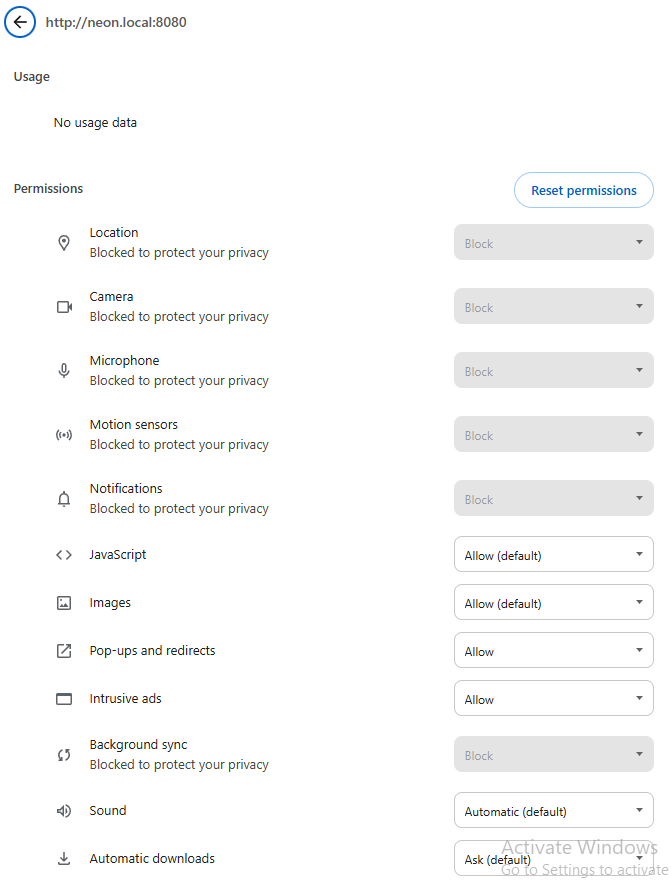Open the Intrusive ads dropdown
The image size is (671, 880).
pos(554,698)
